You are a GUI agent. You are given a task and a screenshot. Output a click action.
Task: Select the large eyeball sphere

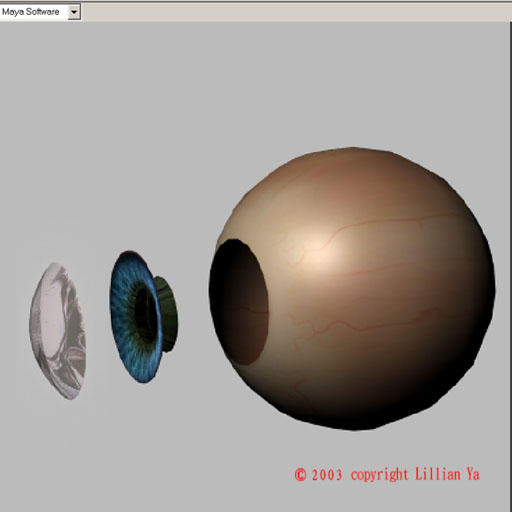352,288
